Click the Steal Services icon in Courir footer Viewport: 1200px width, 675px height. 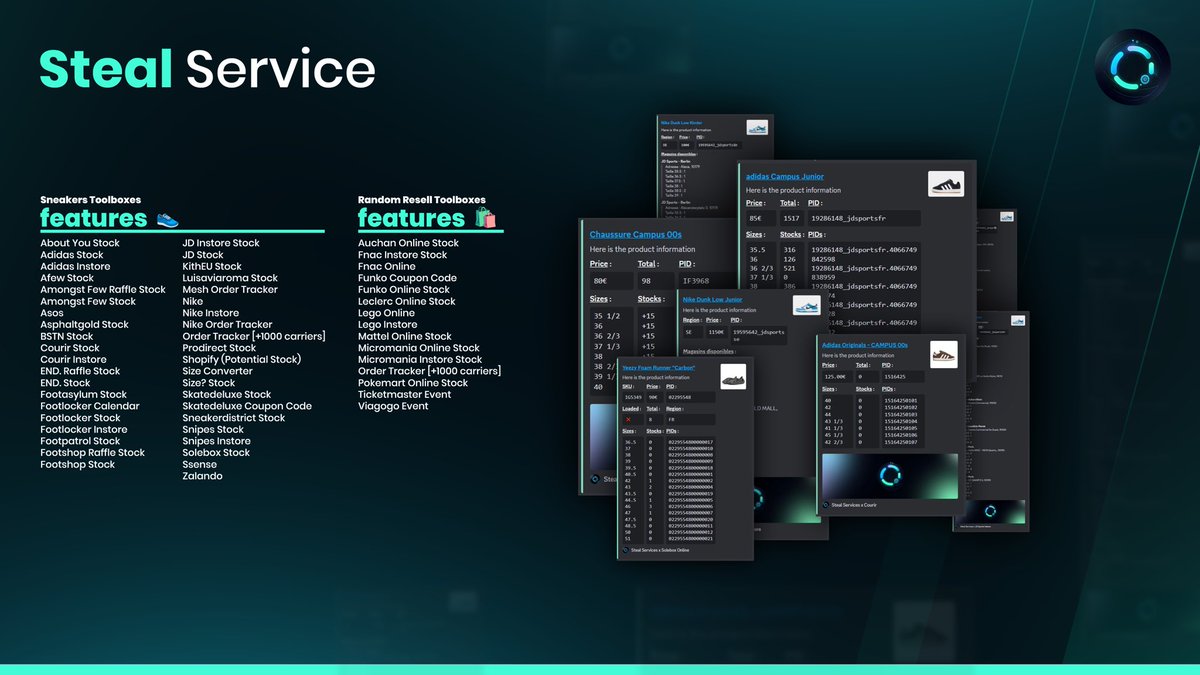tap(825, 505)
